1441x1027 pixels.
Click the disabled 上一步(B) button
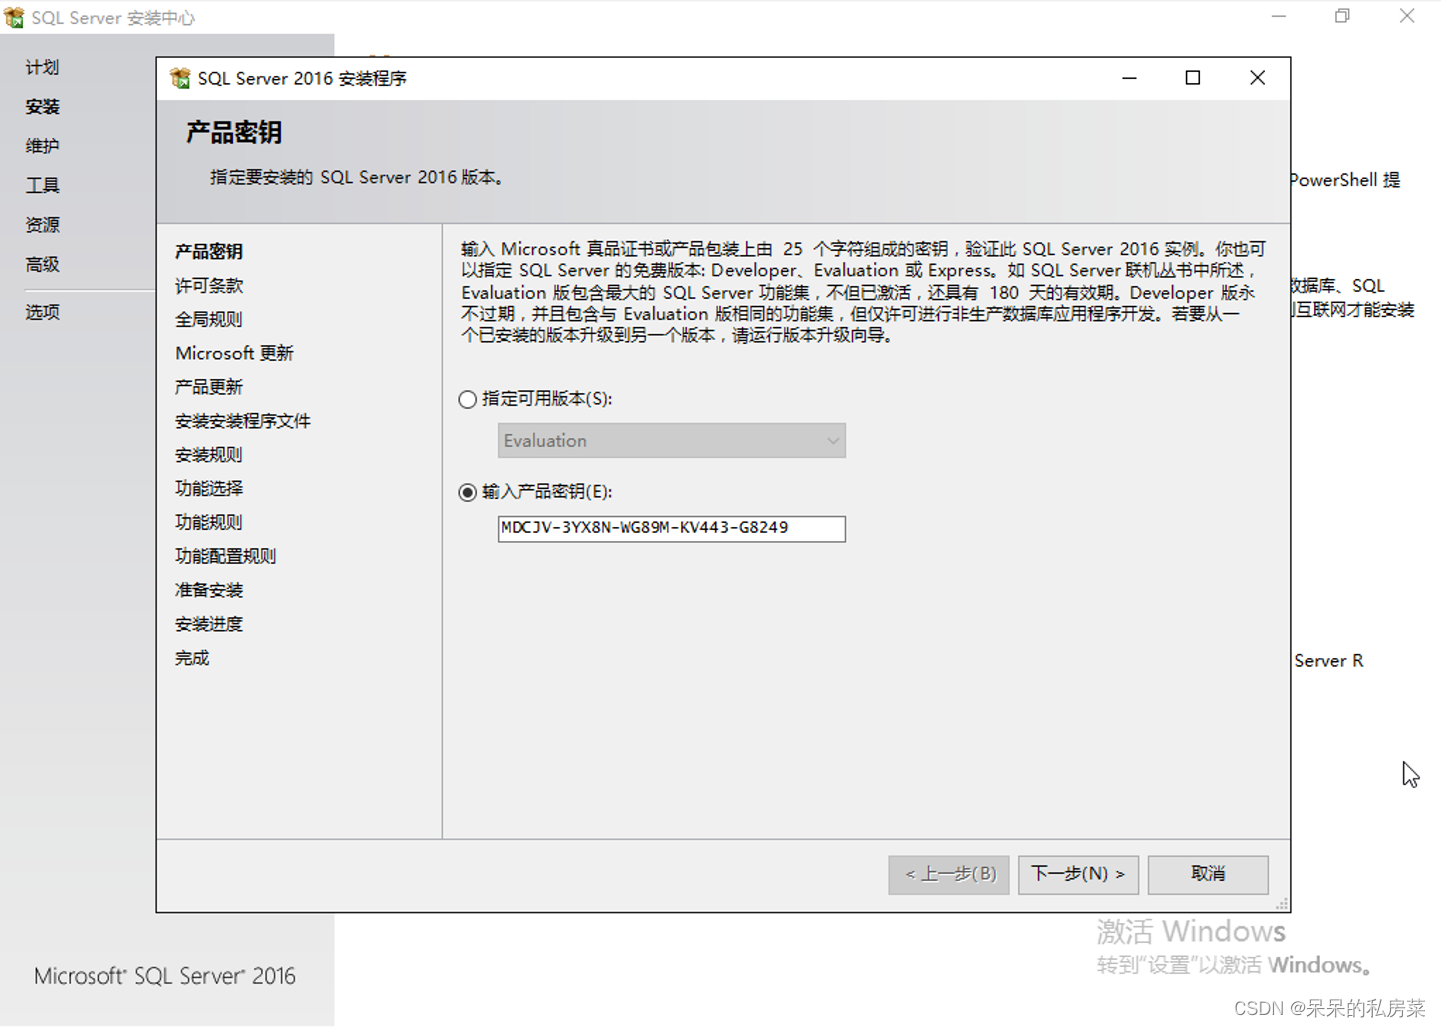pos(949,874)
